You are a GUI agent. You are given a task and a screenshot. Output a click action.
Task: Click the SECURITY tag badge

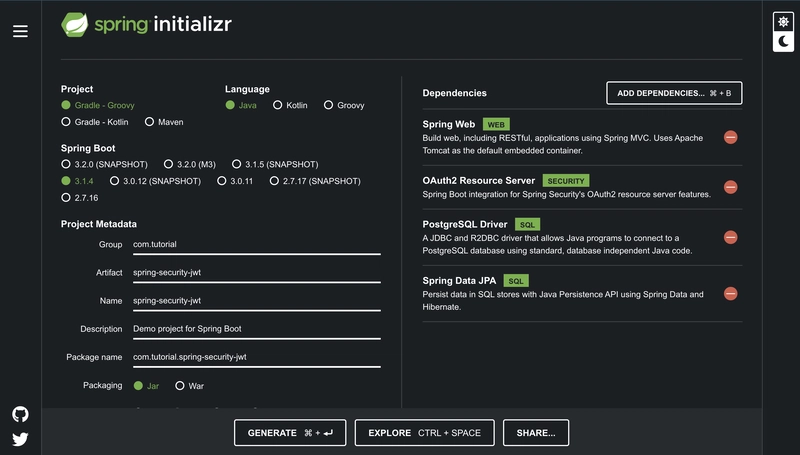coord(566,181)
